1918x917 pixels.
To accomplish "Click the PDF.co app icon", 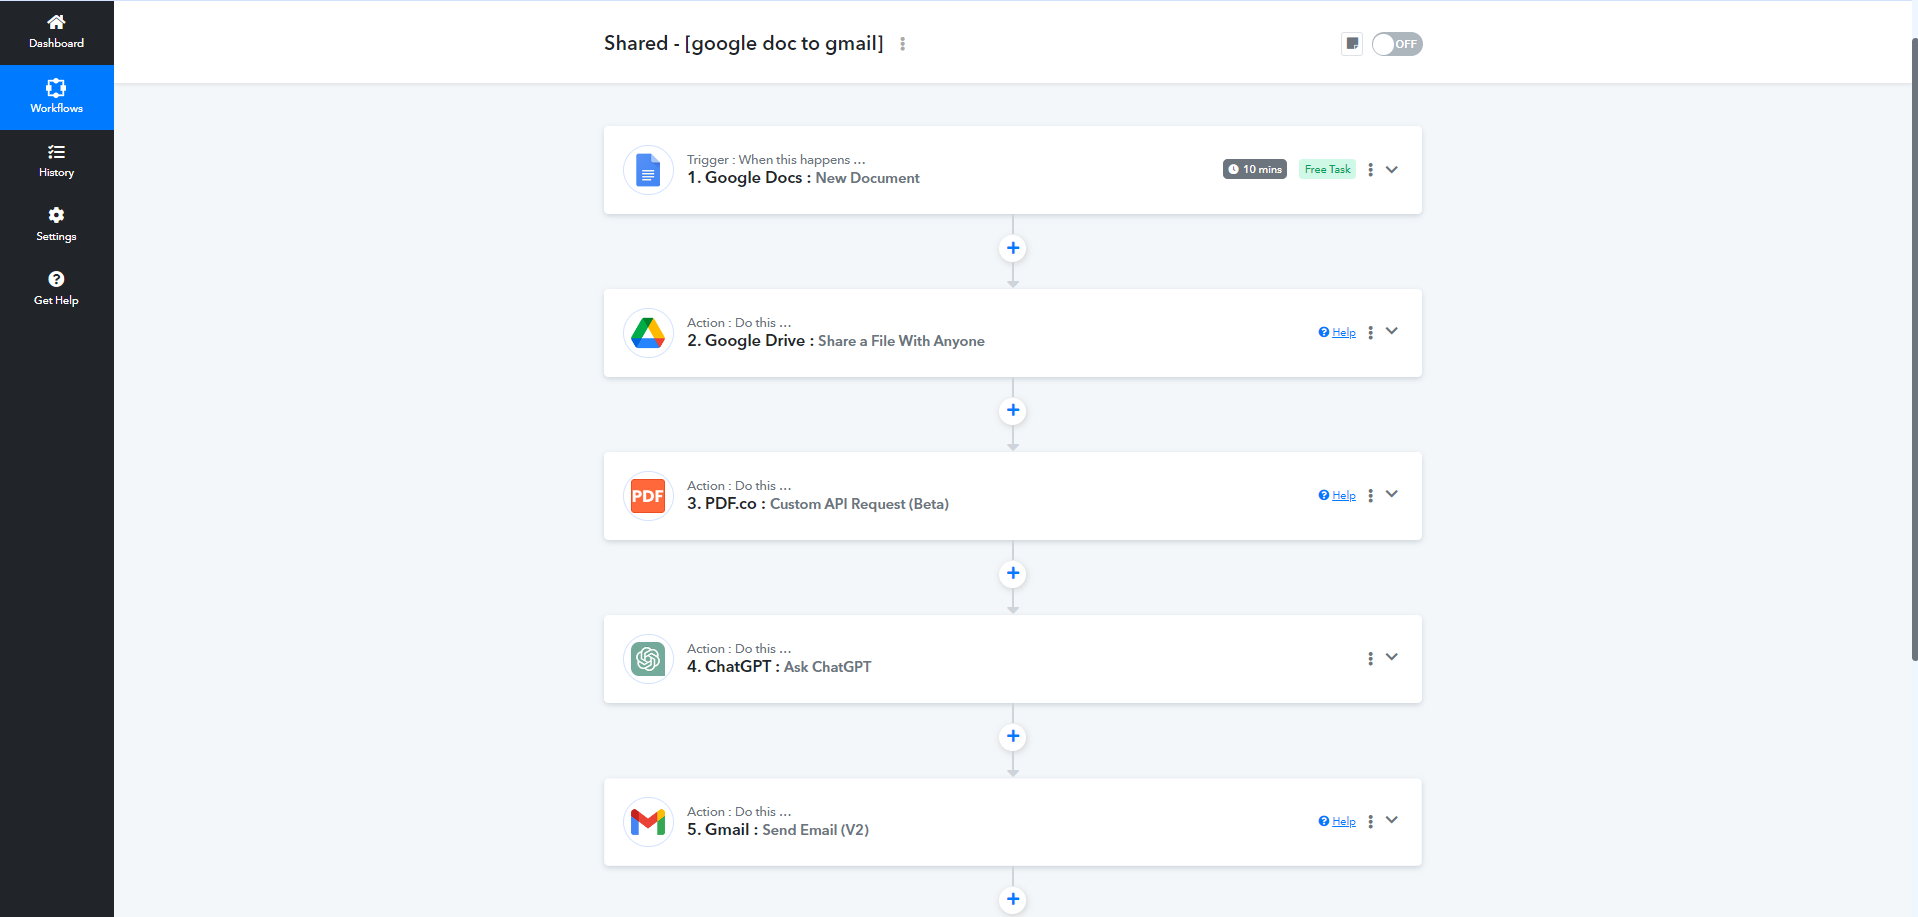I will tap(648, 496).
